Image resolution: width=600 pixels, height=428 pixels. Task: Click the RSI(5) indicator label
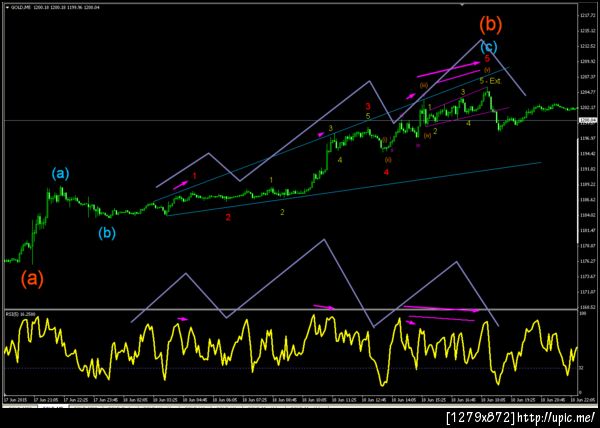coord(19,314)
